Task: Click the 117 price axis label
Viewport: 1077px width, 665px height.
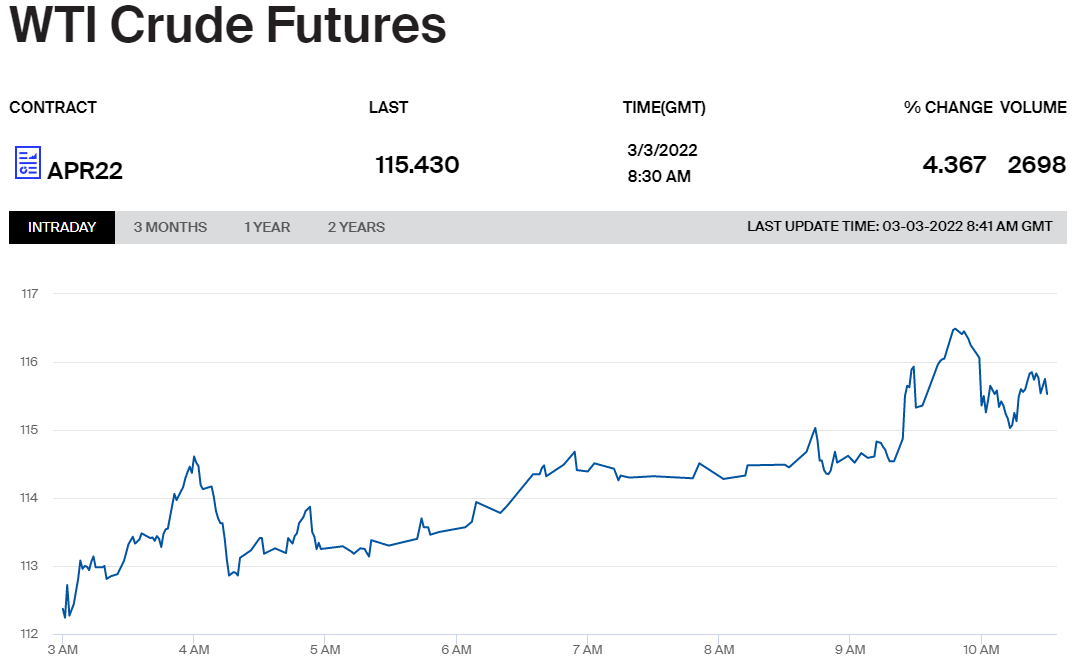Action: [x=29, y=294]
